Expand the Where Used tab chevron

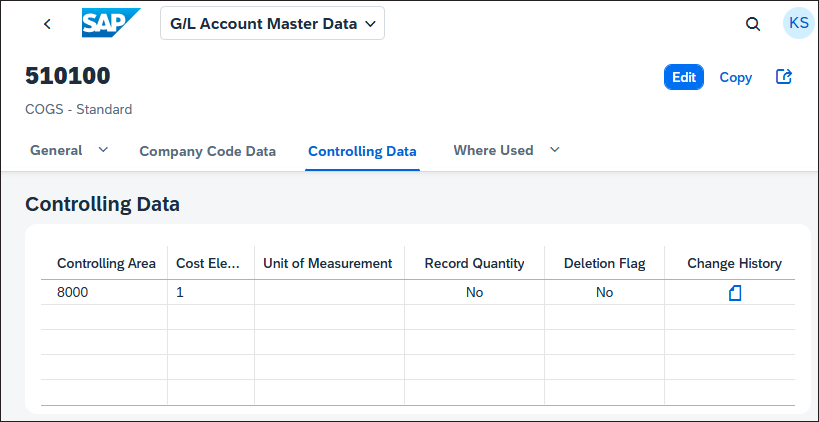[555, 150]
